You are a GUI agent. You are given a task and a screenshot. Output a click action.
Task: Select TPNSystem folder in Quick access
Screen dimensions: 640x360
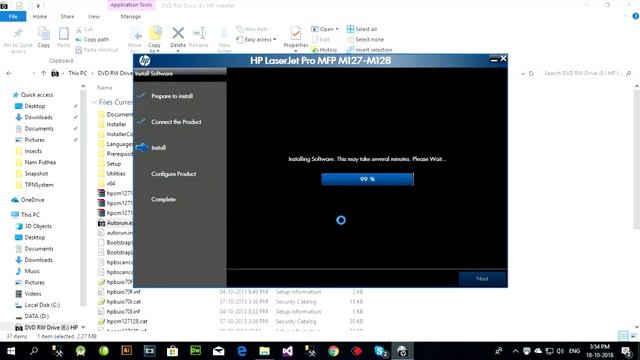click(39, 185)
